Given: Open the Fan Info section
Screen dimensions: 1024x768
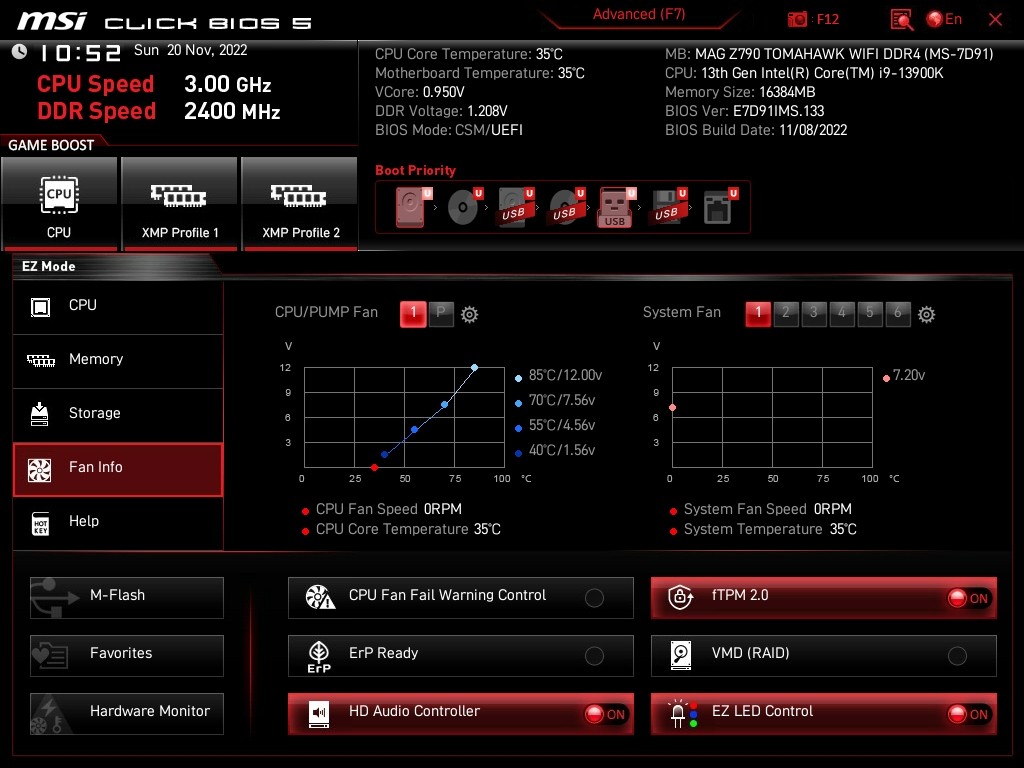Looking at the screenshot, I should pyautogui.click(x=118, y=469).
